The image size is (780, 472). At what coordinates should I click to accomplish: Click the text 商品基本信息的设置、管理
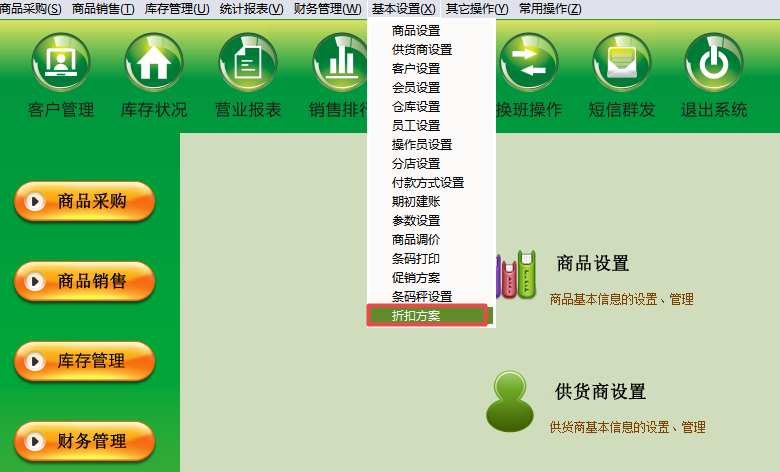[621, 299]
